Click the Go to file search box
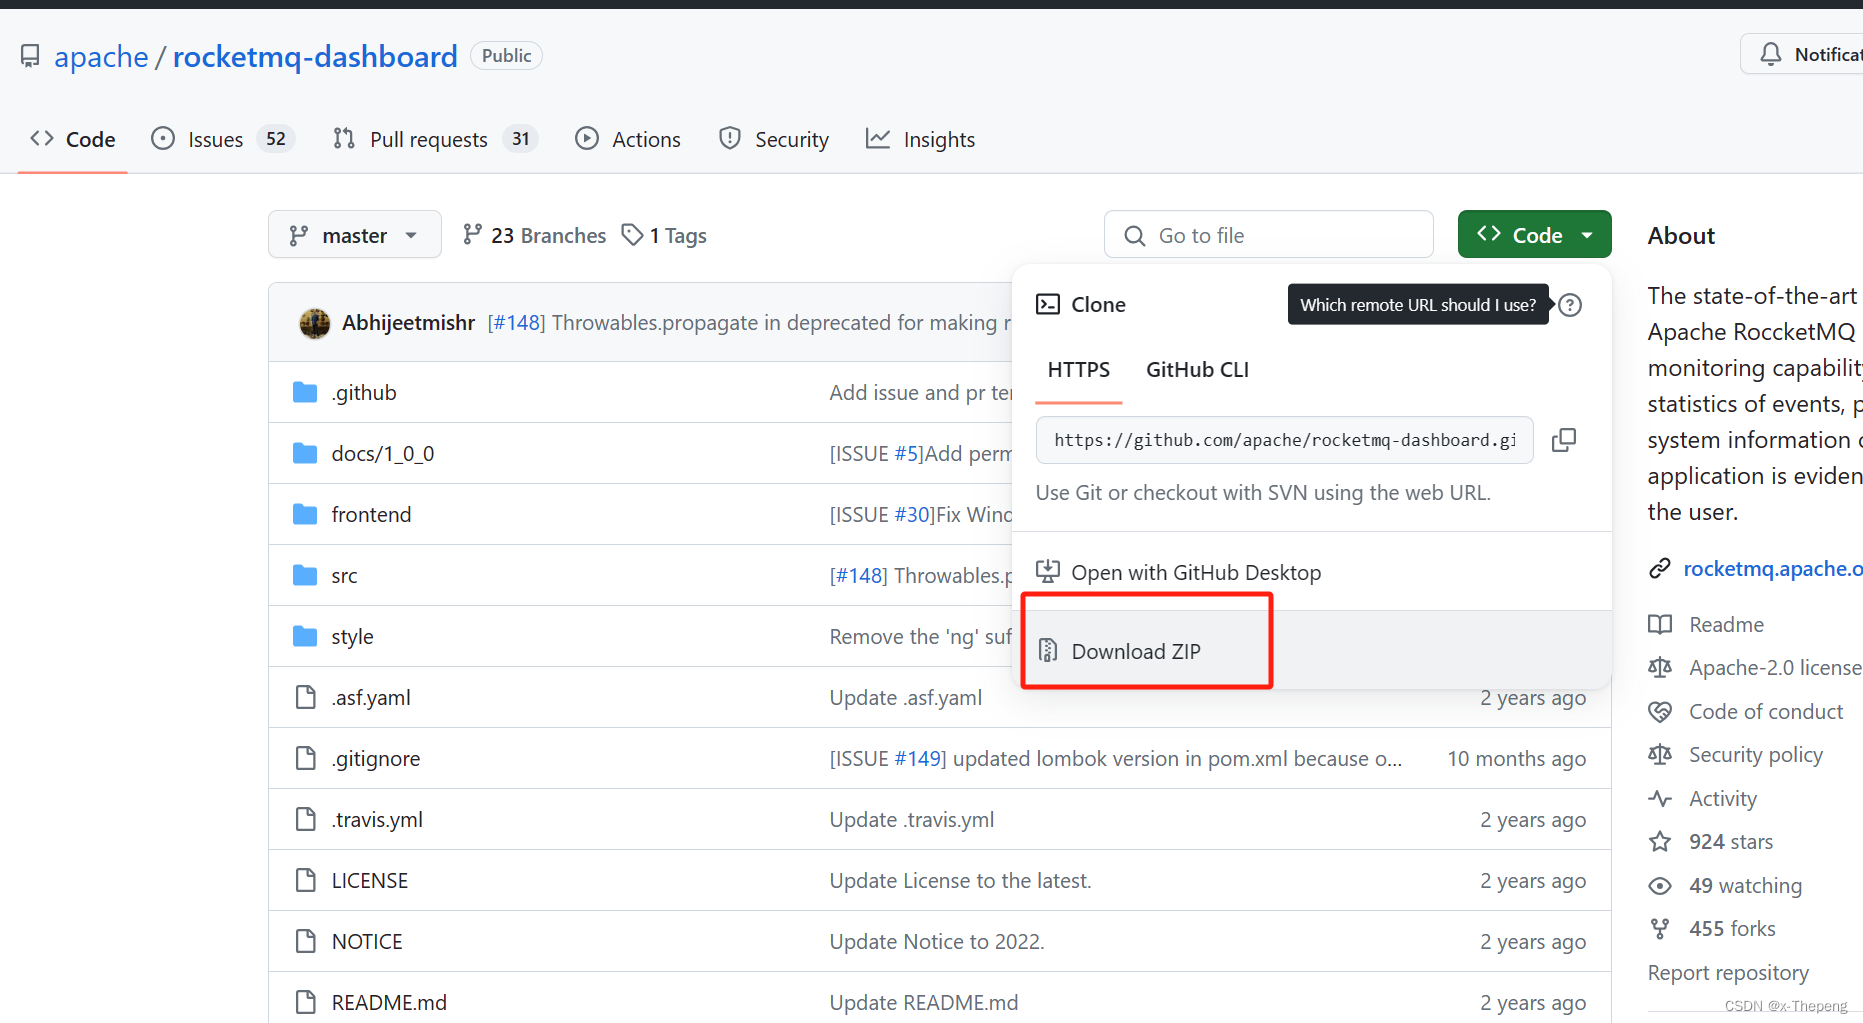The image size is (1863, 1023). click(1268, 234)
